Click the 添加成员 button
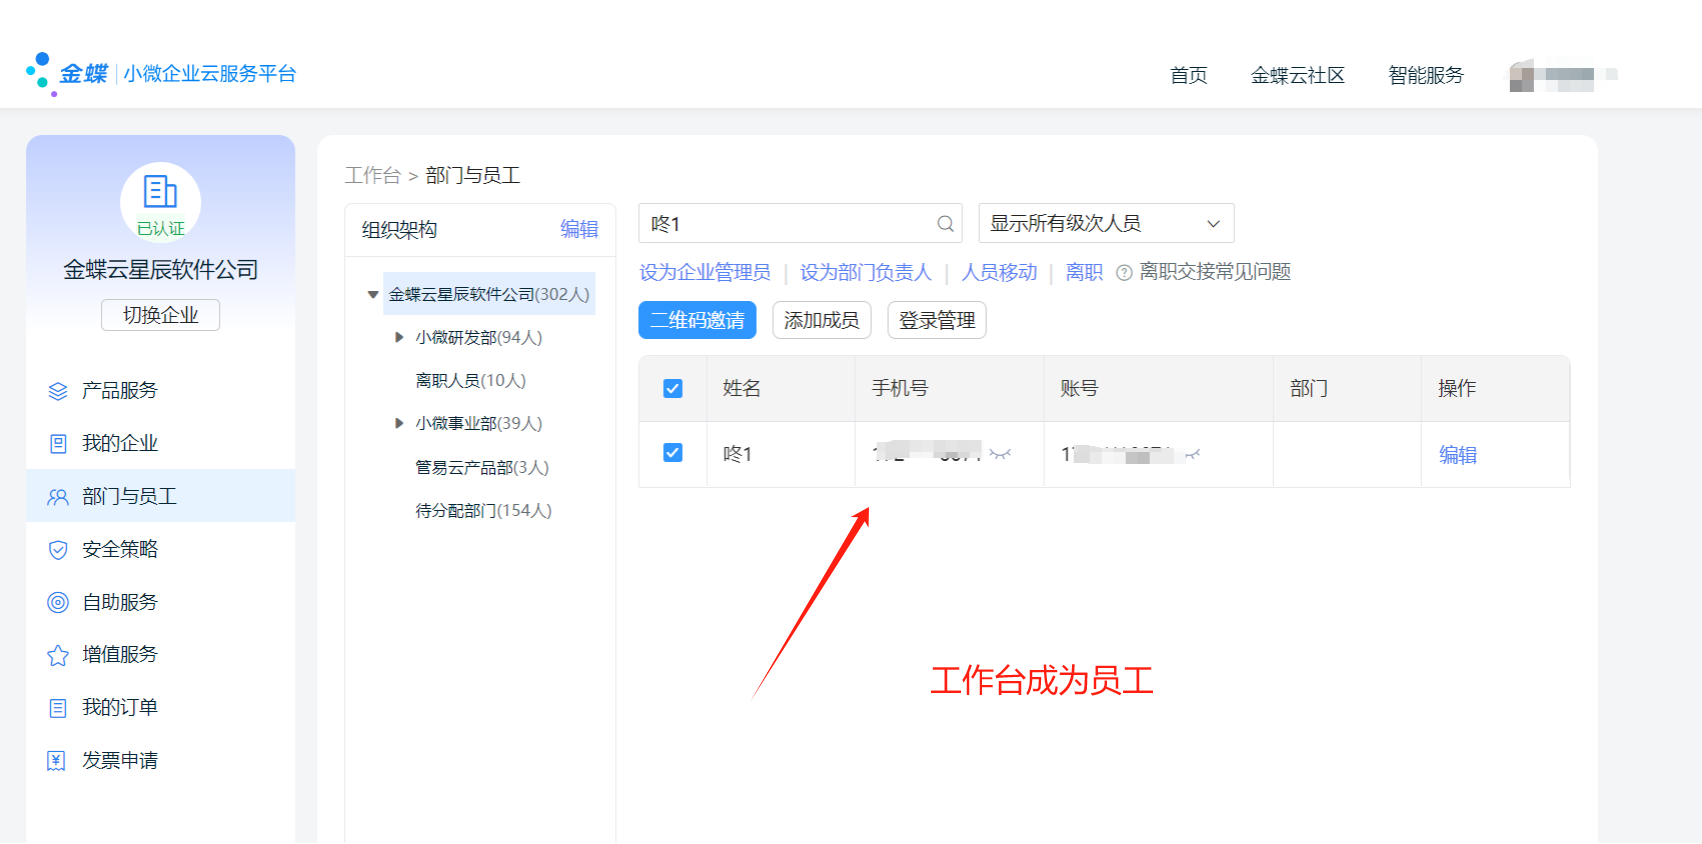The width and height of the screenshot is (1702, 844). coord(822,320)
